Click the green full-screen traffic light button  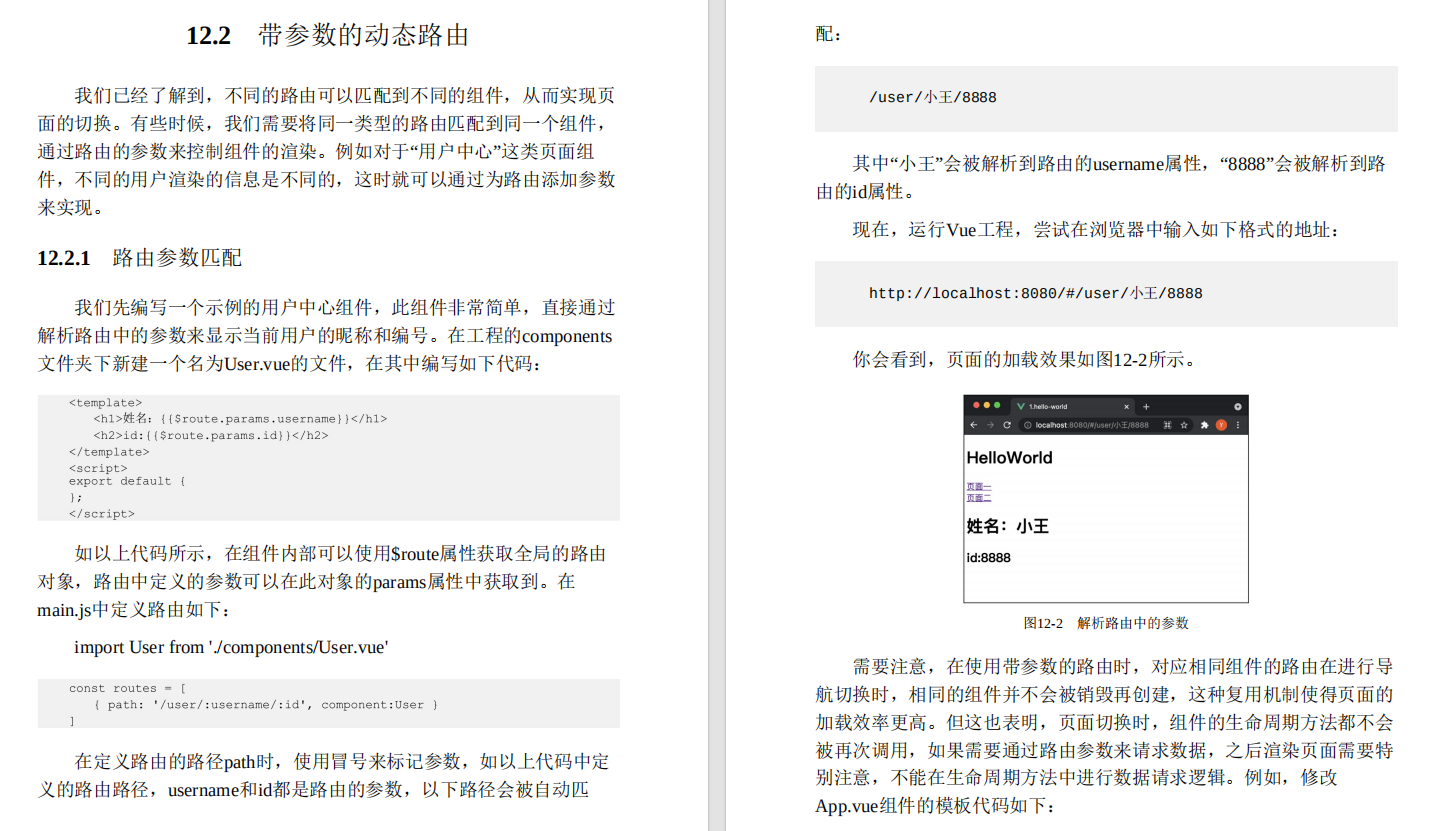pos(997,404)
